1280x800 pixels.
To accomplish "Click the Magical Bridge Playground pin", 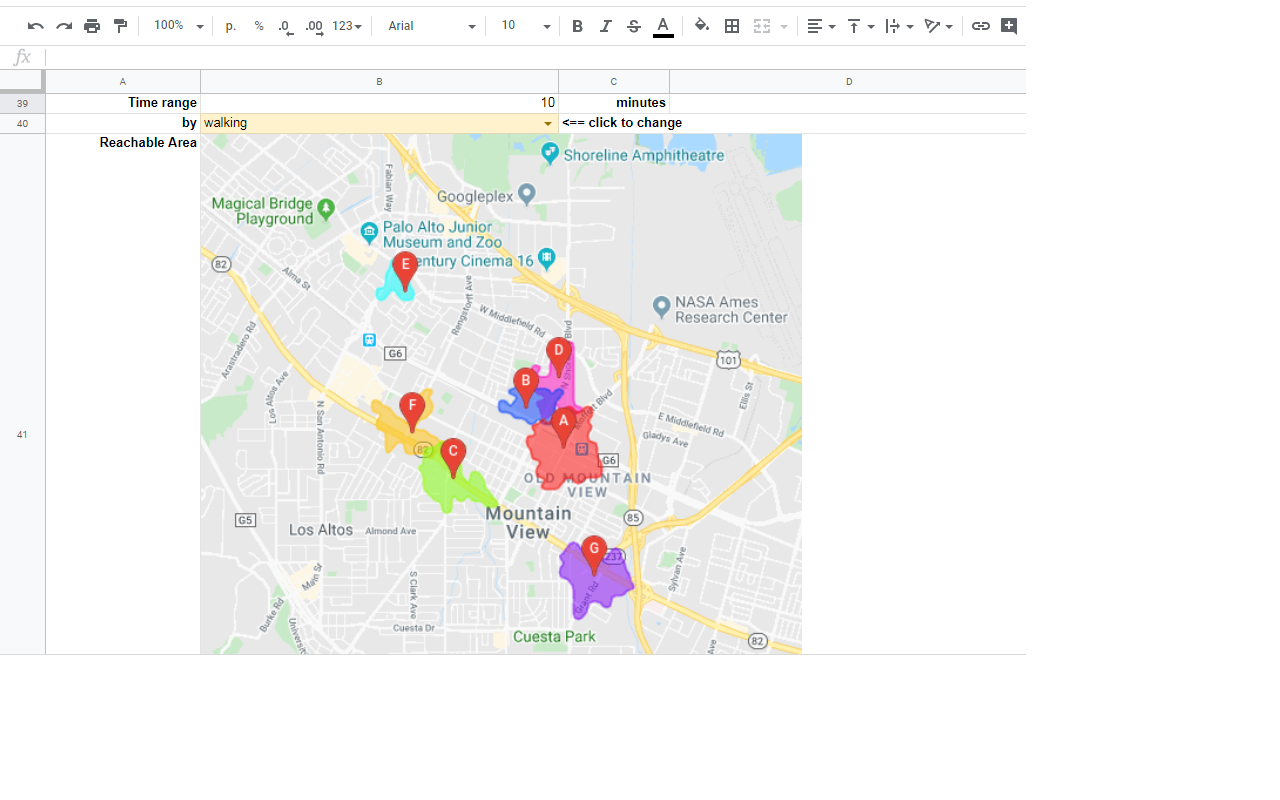I will [x=326, y=210].
